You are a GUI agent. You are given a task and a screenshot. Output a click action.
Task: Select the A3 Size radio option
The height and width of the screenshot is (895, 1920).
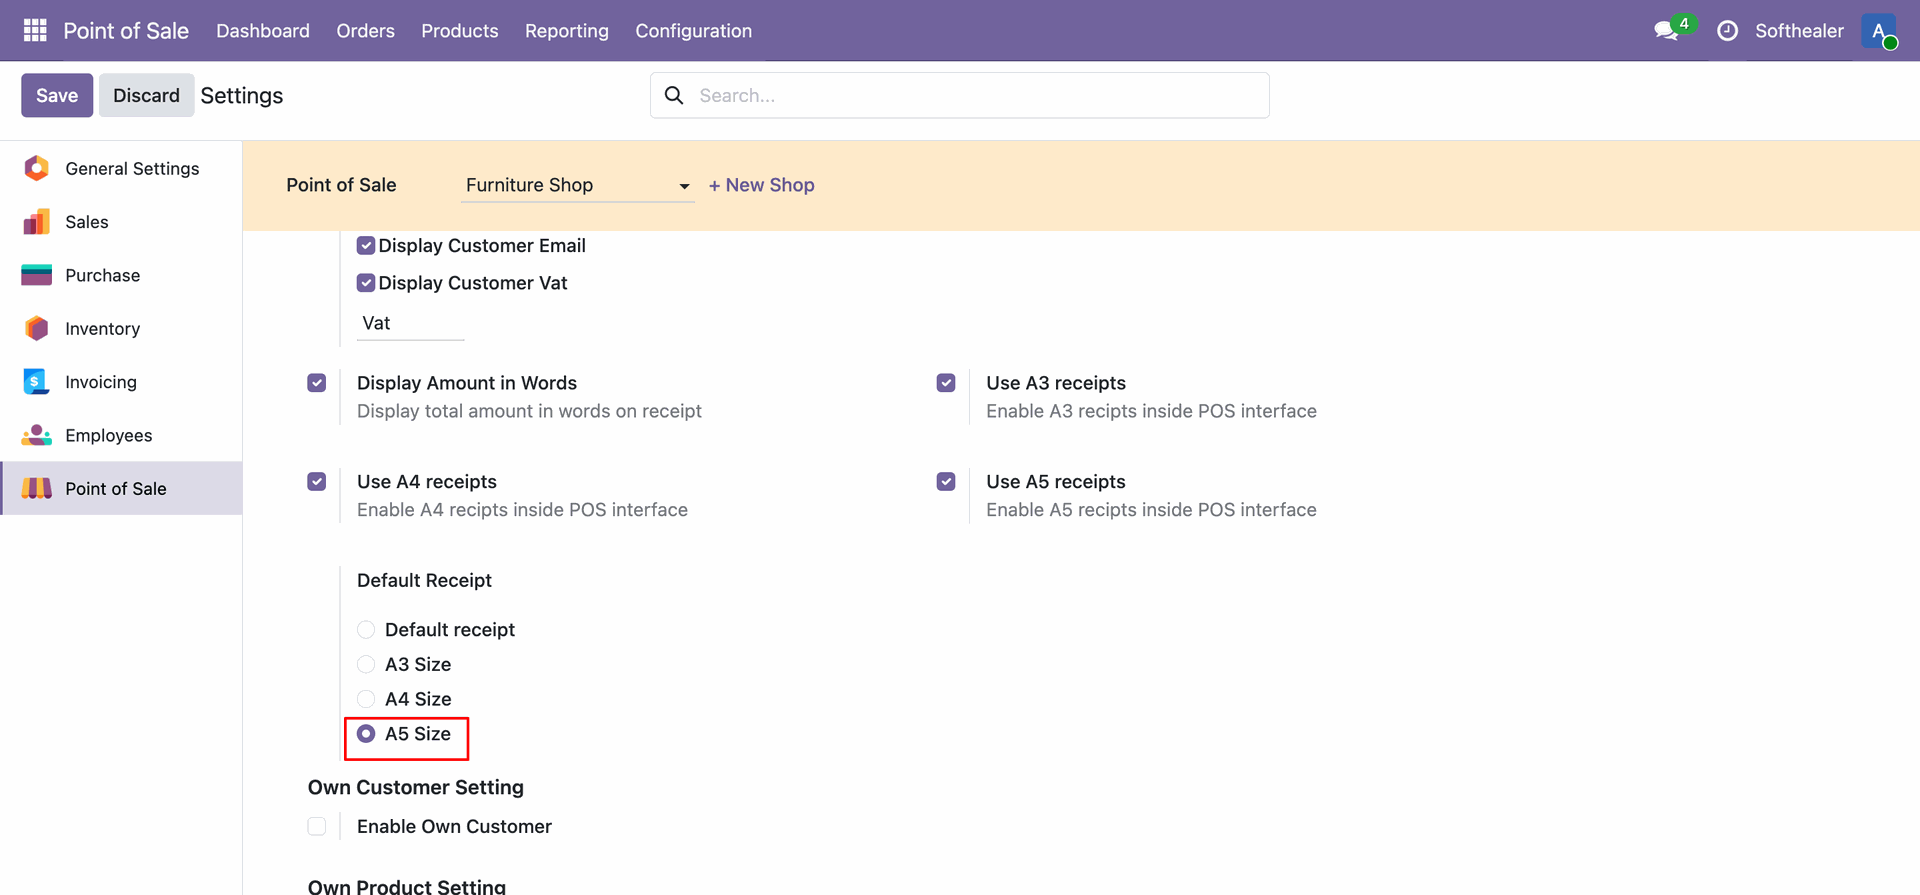pyautogui.click(x=366, y=664)
